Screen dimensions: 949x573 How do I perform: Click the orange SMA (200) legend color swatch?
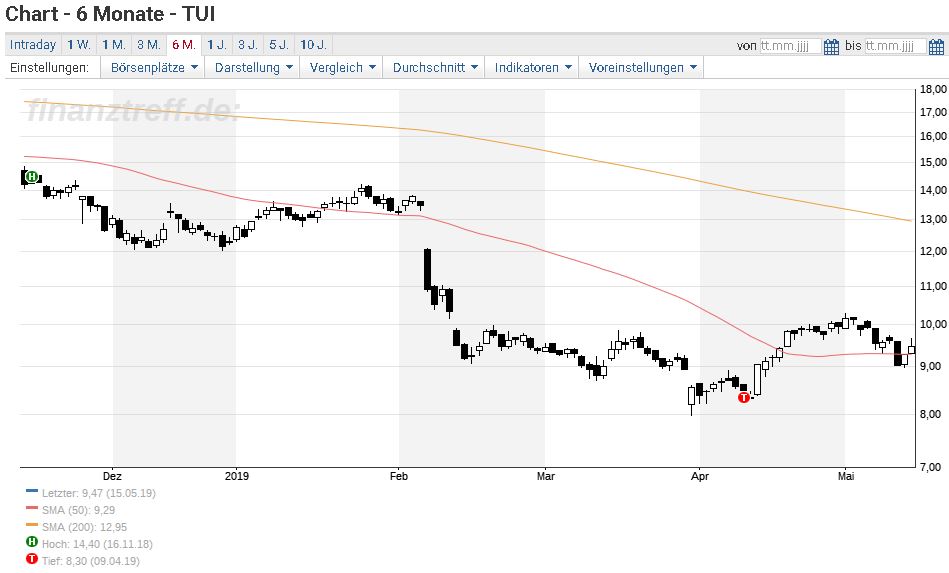pyautogui.click(x=32, y=525)
